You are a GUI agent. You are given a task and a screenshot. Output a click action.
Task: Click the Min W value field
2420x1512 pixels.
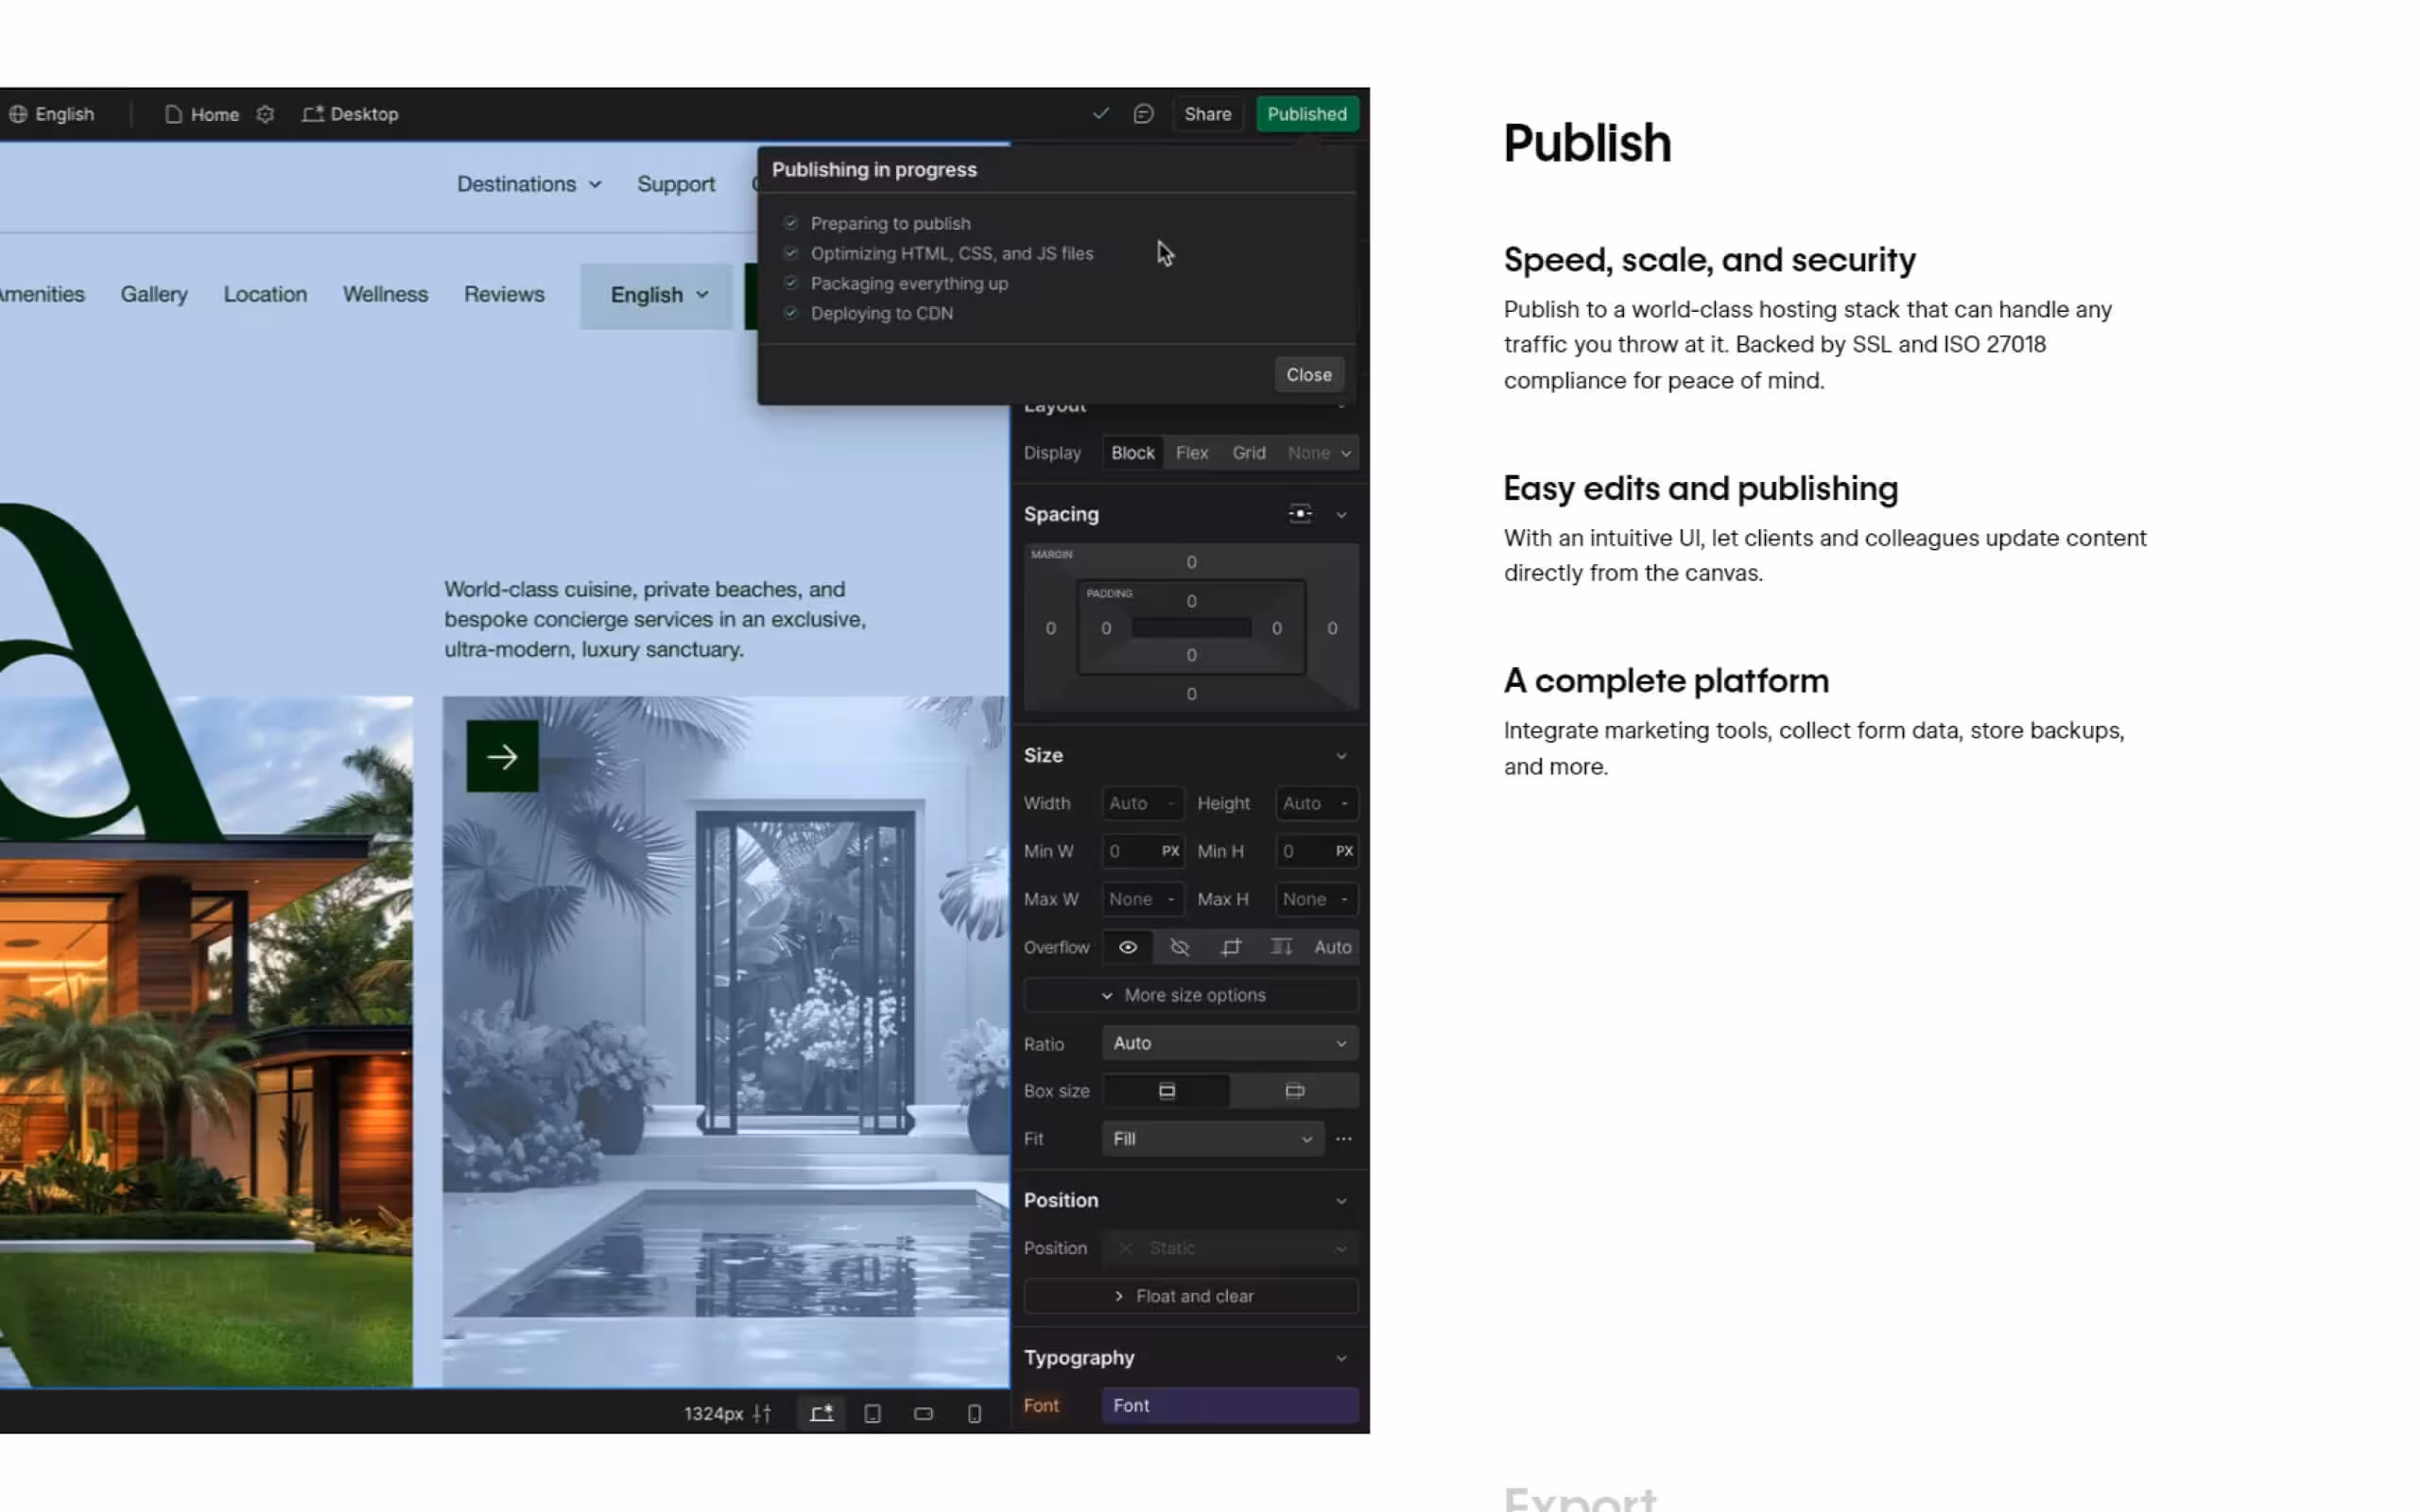[1142, 851]
